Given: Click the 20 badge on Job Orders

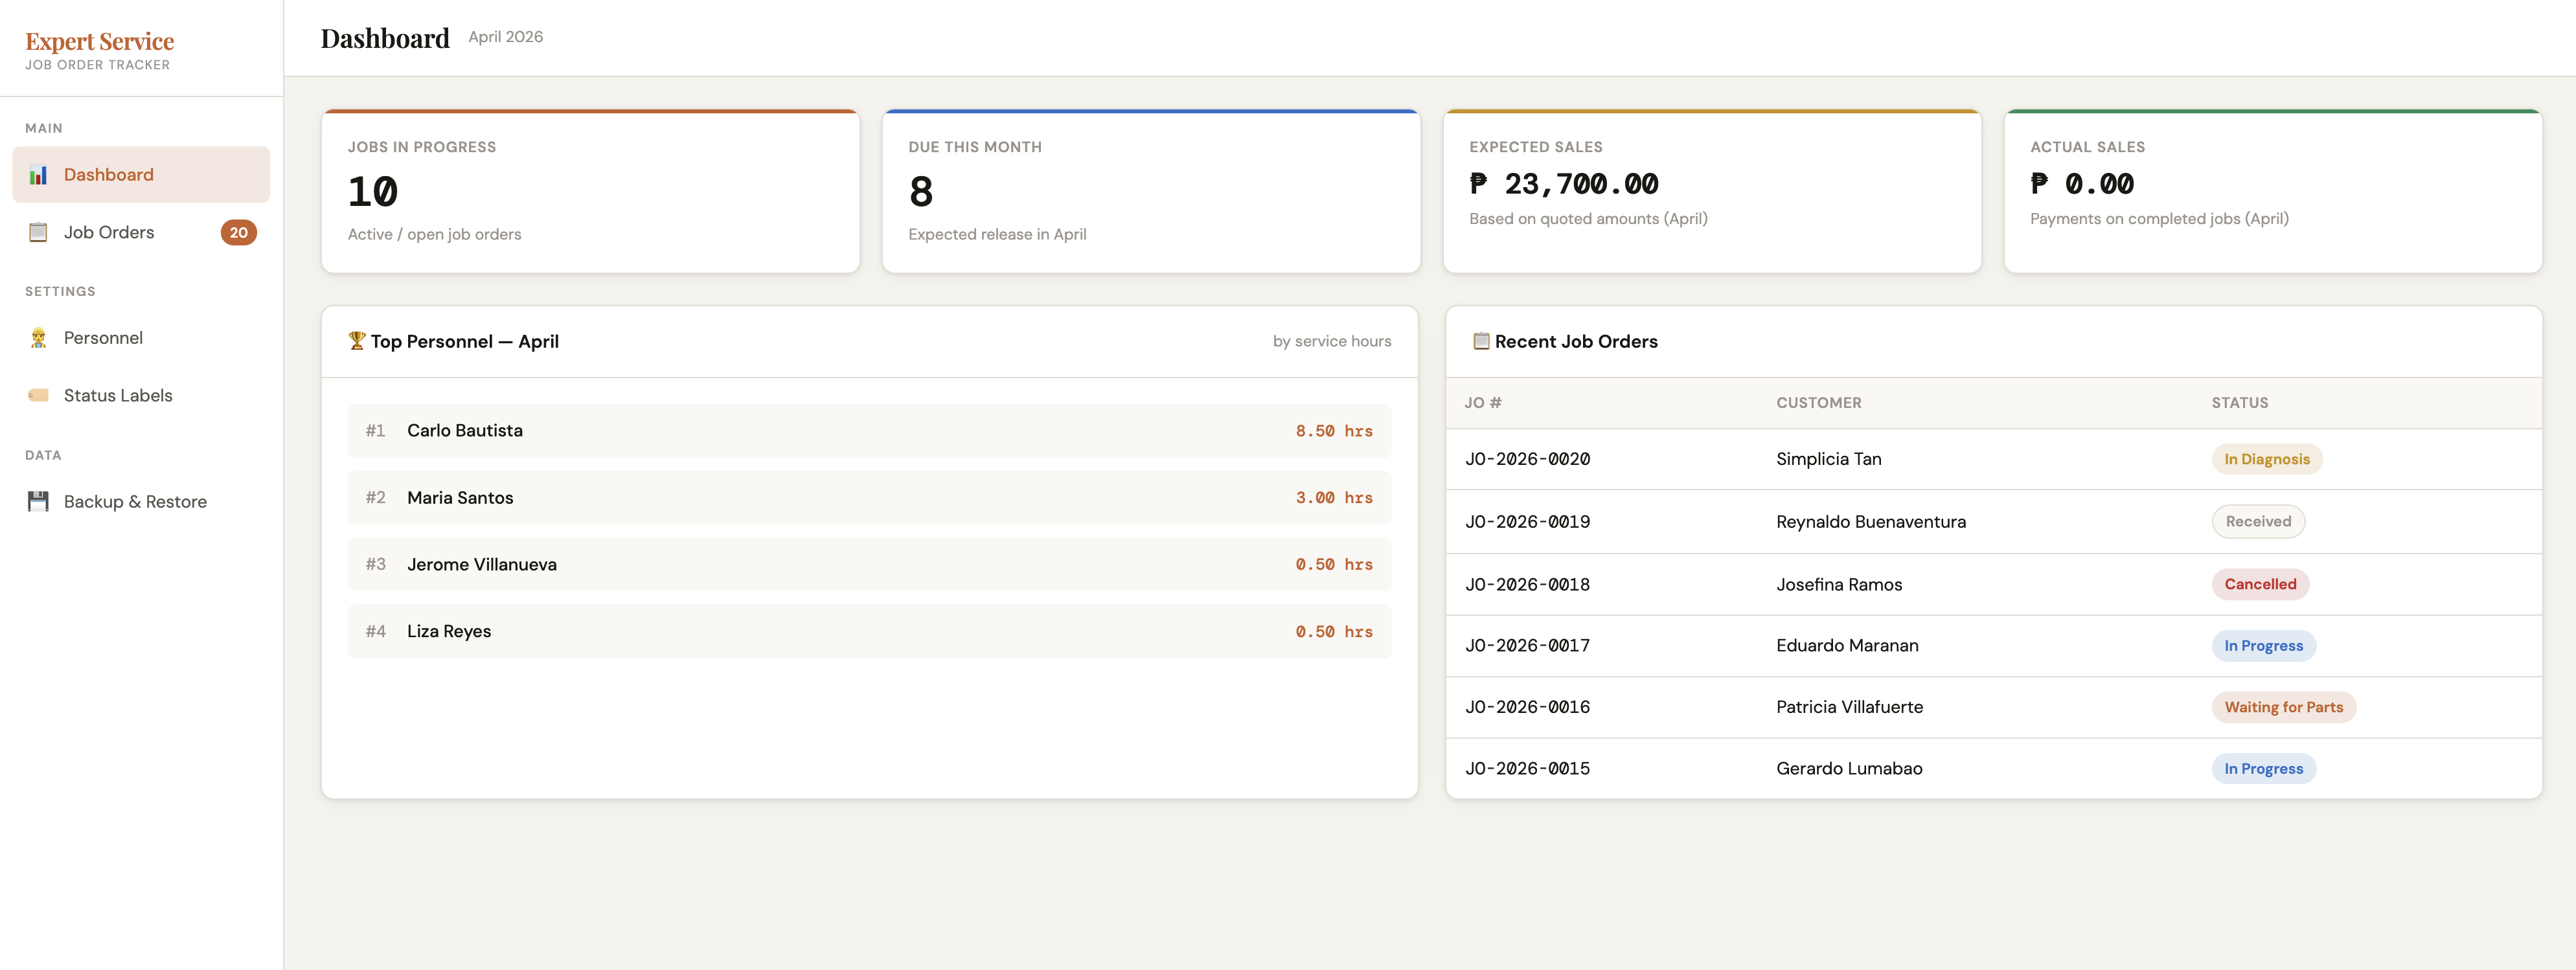Looking at the screenshot, I should pyautogui.click(x=238, y=232).
